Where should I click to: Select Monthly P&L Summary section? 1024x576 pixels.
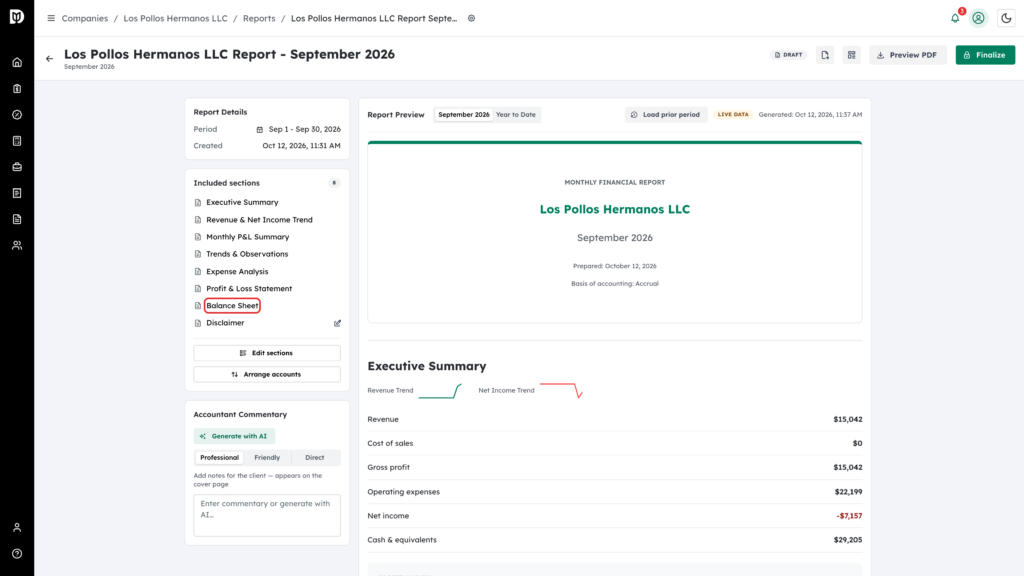[248, 236]
